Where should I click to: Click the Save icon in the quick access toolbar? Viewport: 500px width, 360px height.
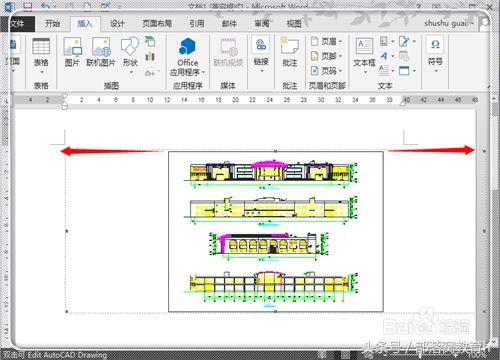(27, 6)
